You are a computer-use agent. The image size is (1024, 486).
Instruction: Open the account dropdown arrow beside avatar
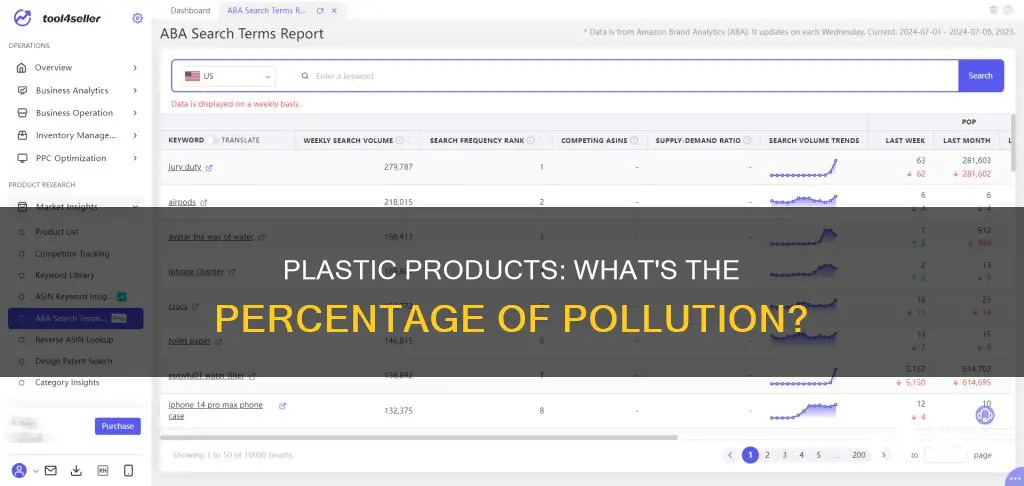pos(35,471)
